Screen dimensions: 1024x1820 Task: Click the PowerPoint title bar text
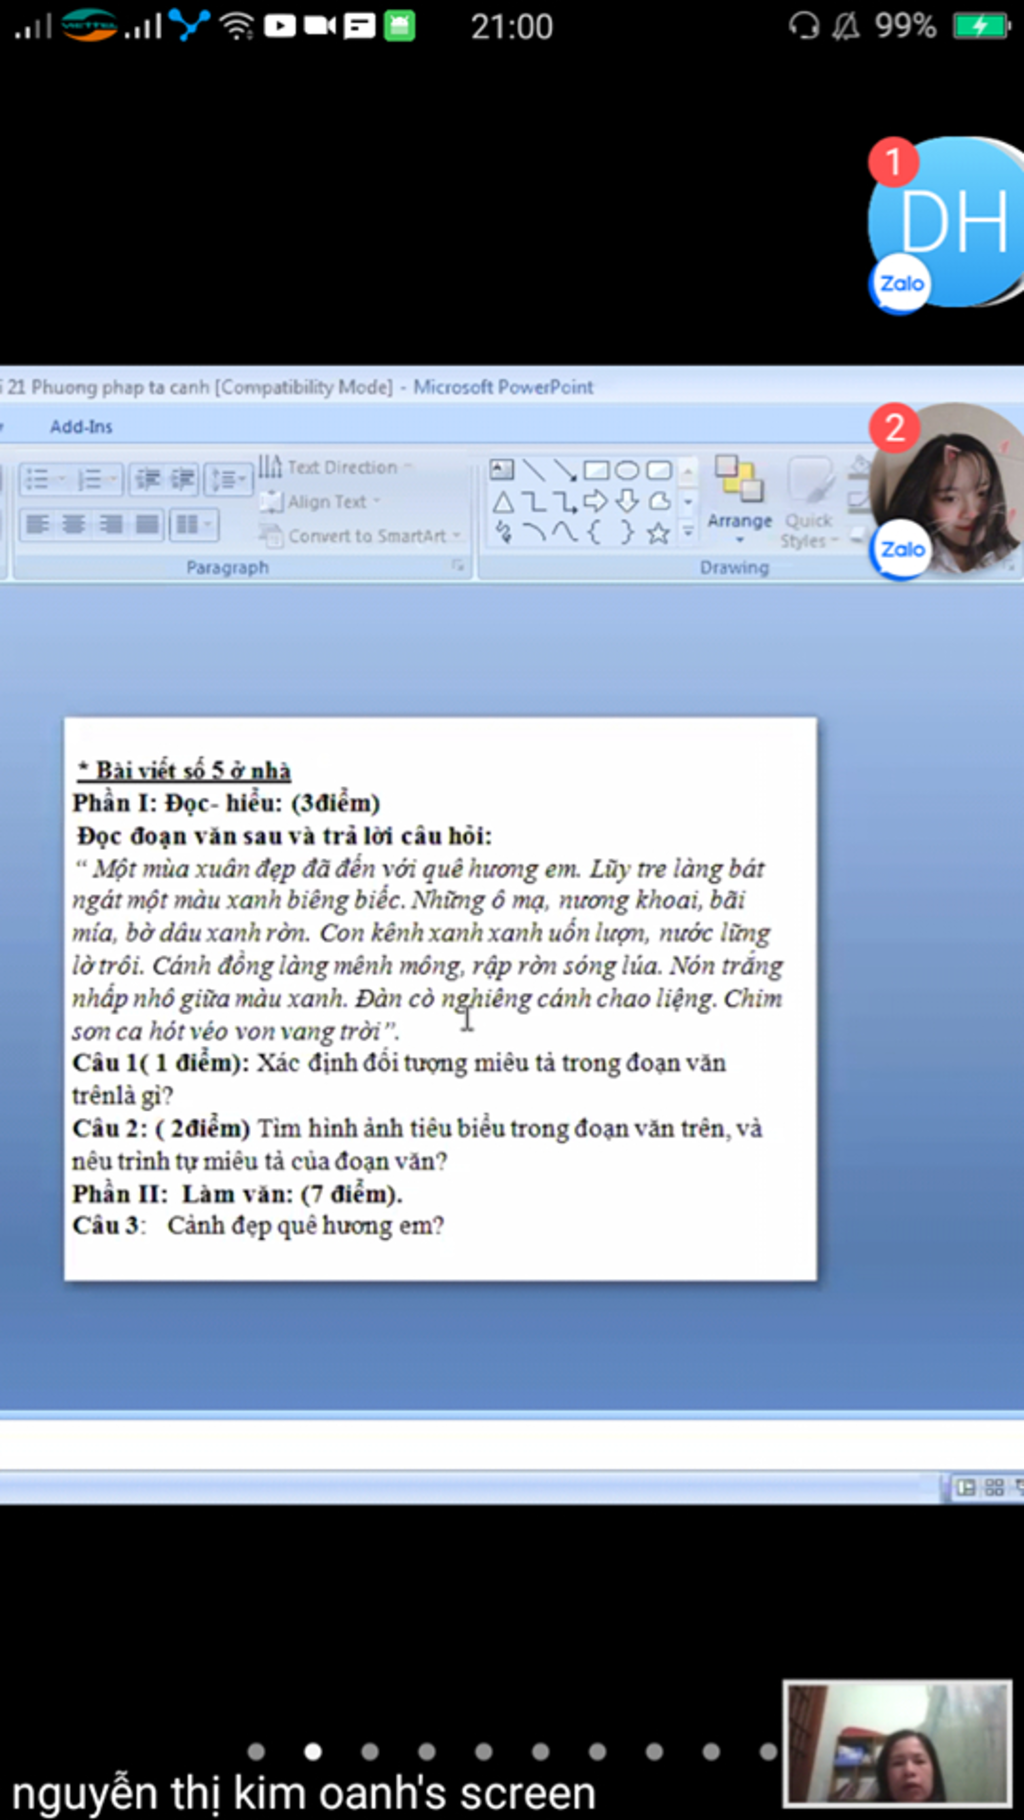pyautogui.click(x=299, y=387)
